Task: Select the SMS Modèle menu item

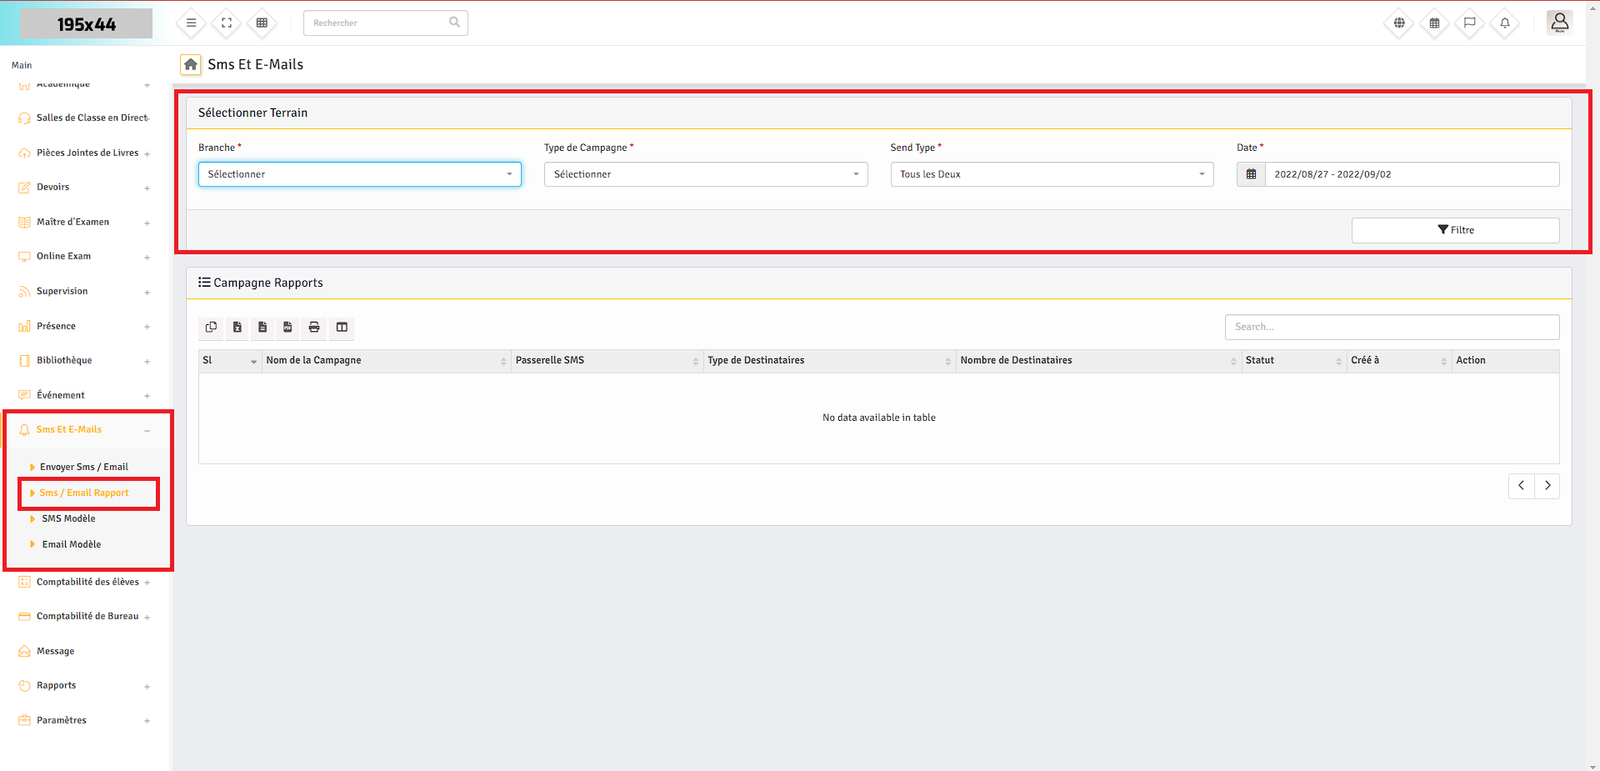Action: [x=69, y=519]
